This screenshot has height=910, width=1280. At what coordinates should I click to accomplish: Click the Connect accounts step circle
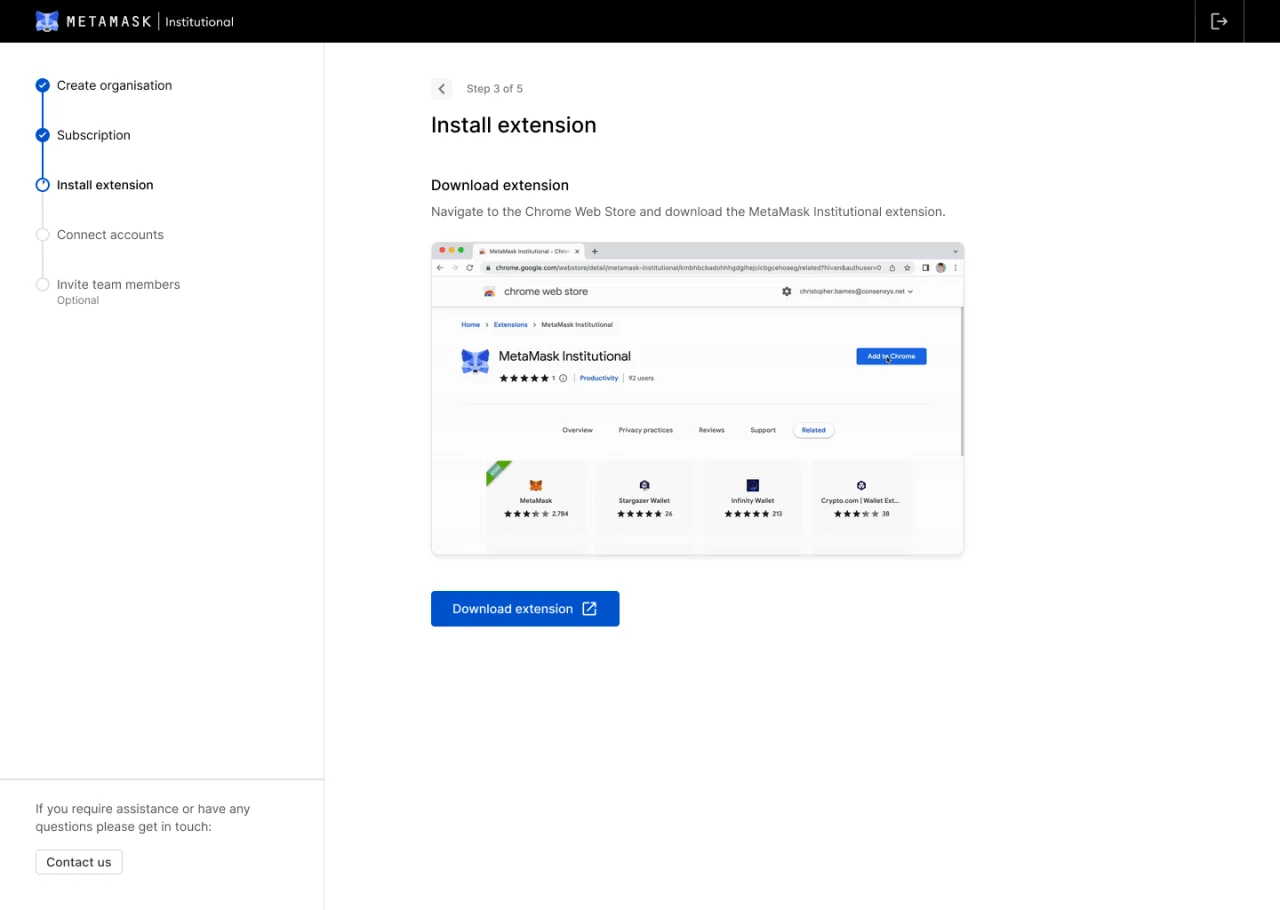click(x=42, y=235)
